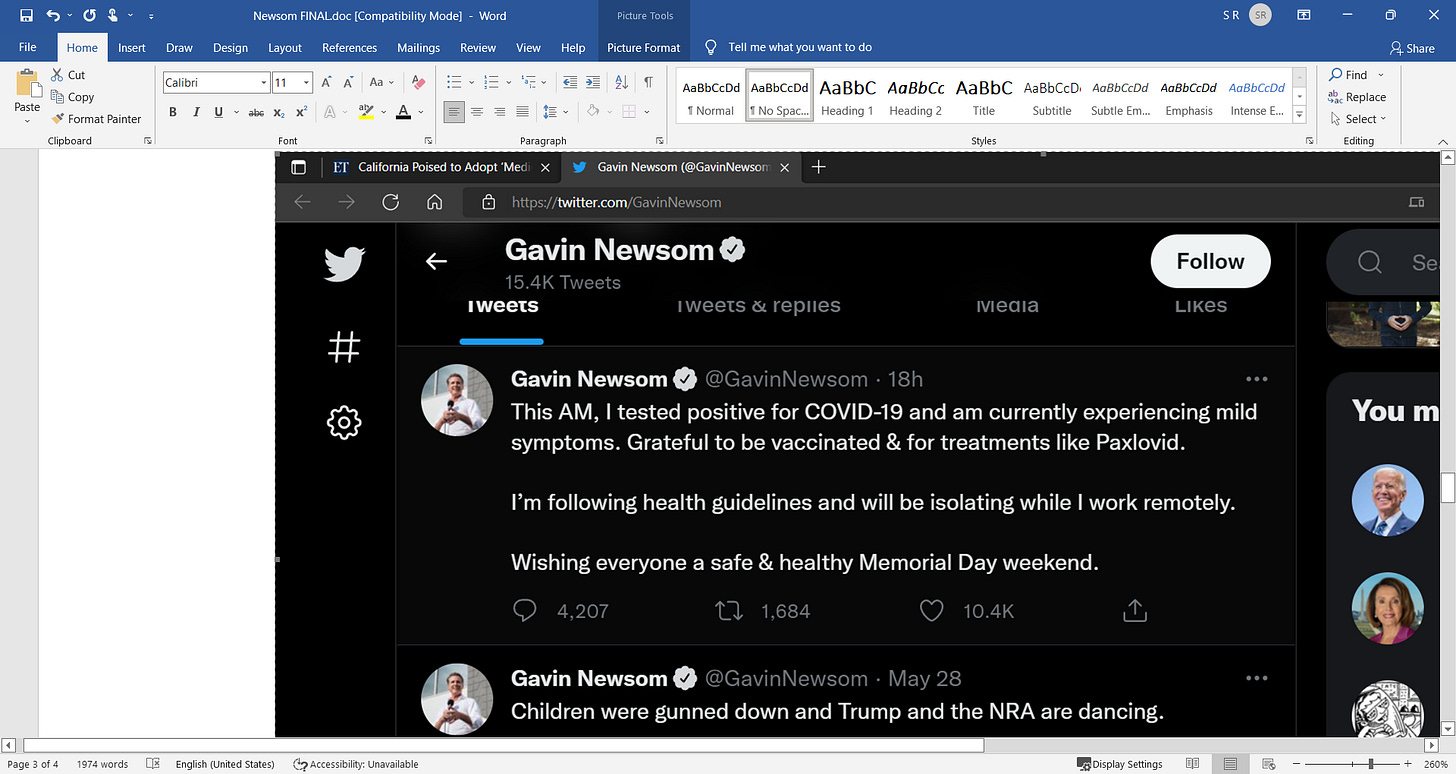1456x774 pixels.
Task: Expand the numbering list dropdown arrow
Action: tap(508, 83)
